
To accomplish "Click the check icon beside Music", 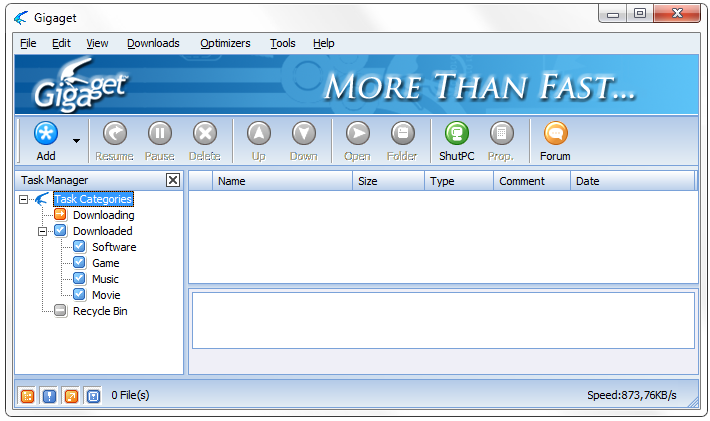I will pos(79,278).
